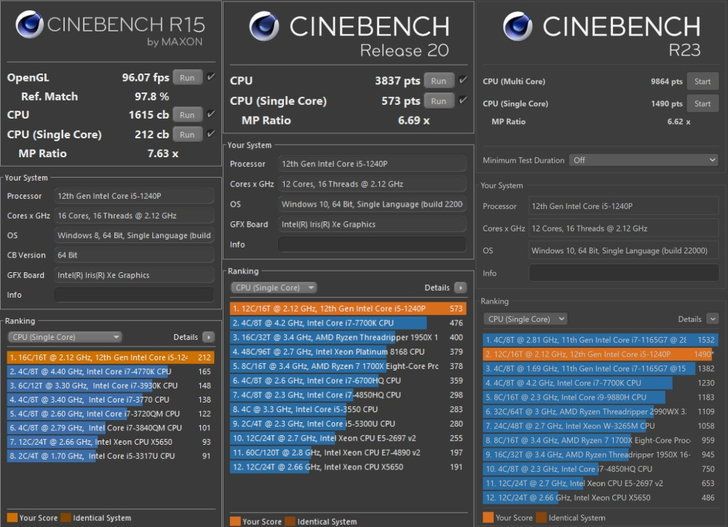Select the Core i7-4850HQ row scoring 750
This screenshot has width=728, height=527.
click(600, 469)
